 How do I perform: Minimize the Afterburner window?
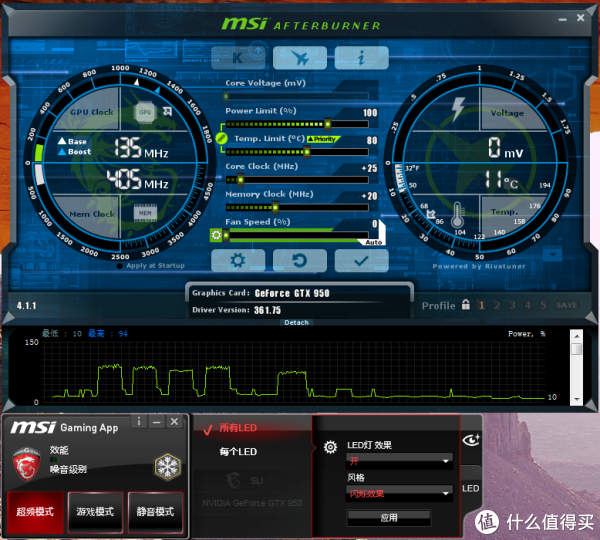(x=562, y=19)
